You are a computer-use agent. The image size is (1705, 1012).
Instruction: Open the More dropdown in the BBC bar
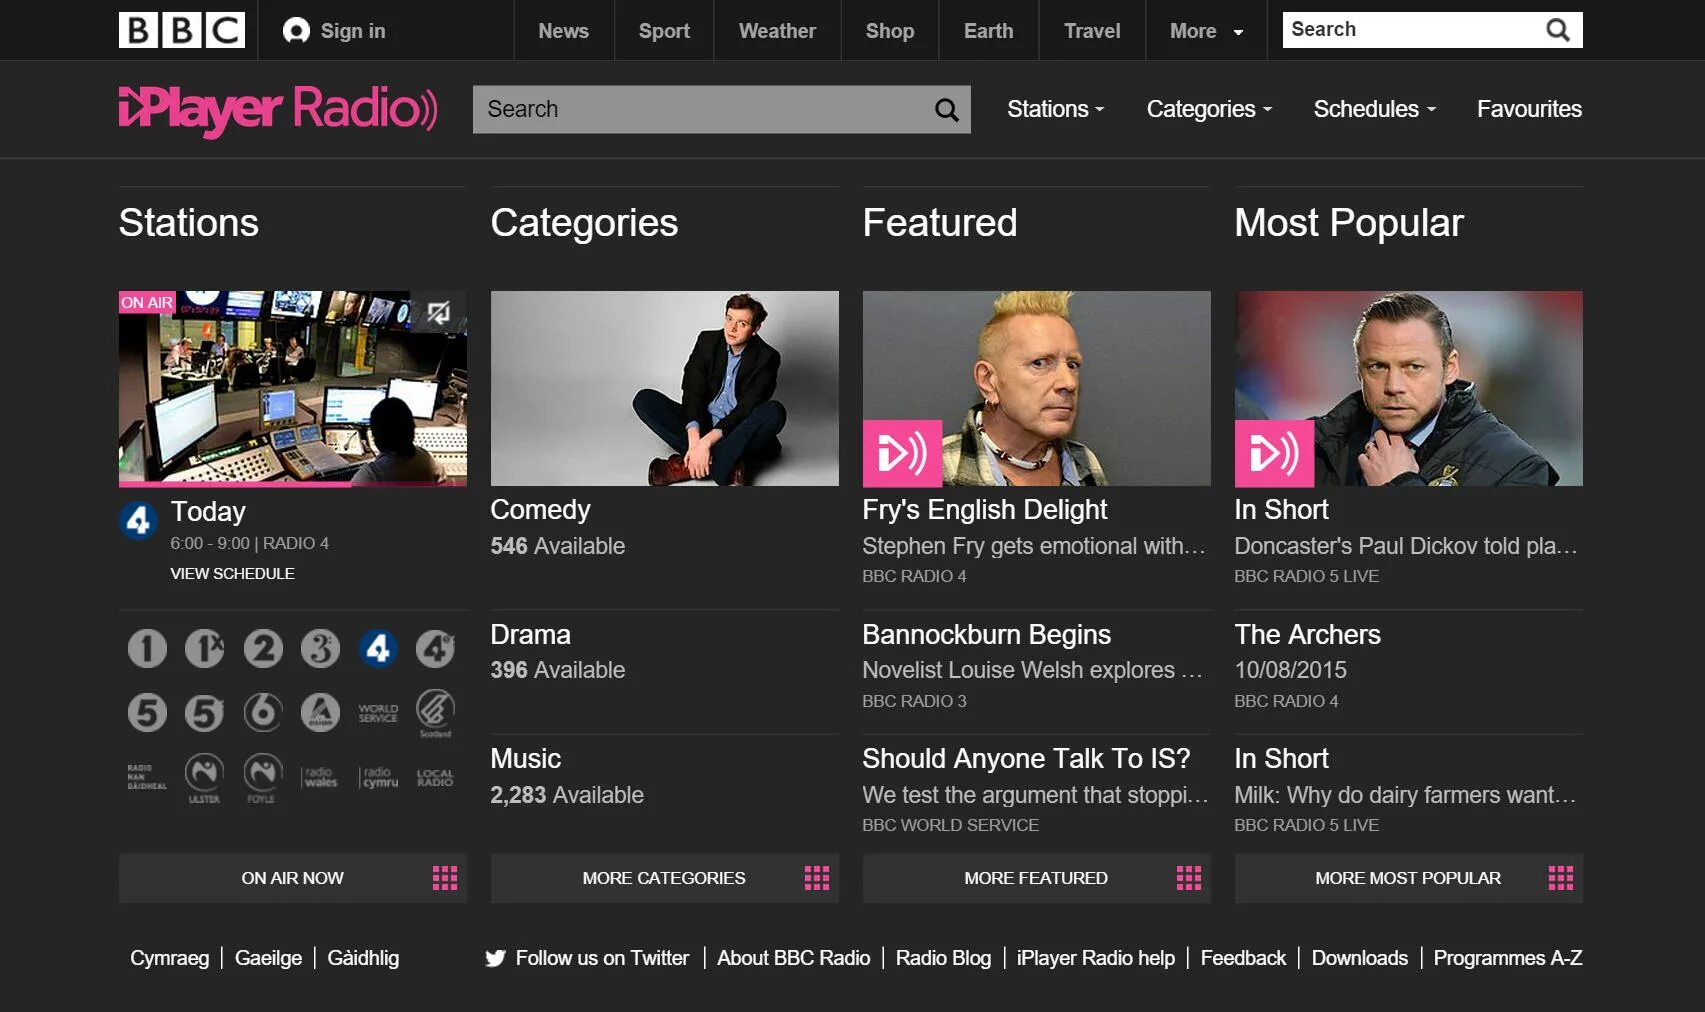[x=1206, y=31]
